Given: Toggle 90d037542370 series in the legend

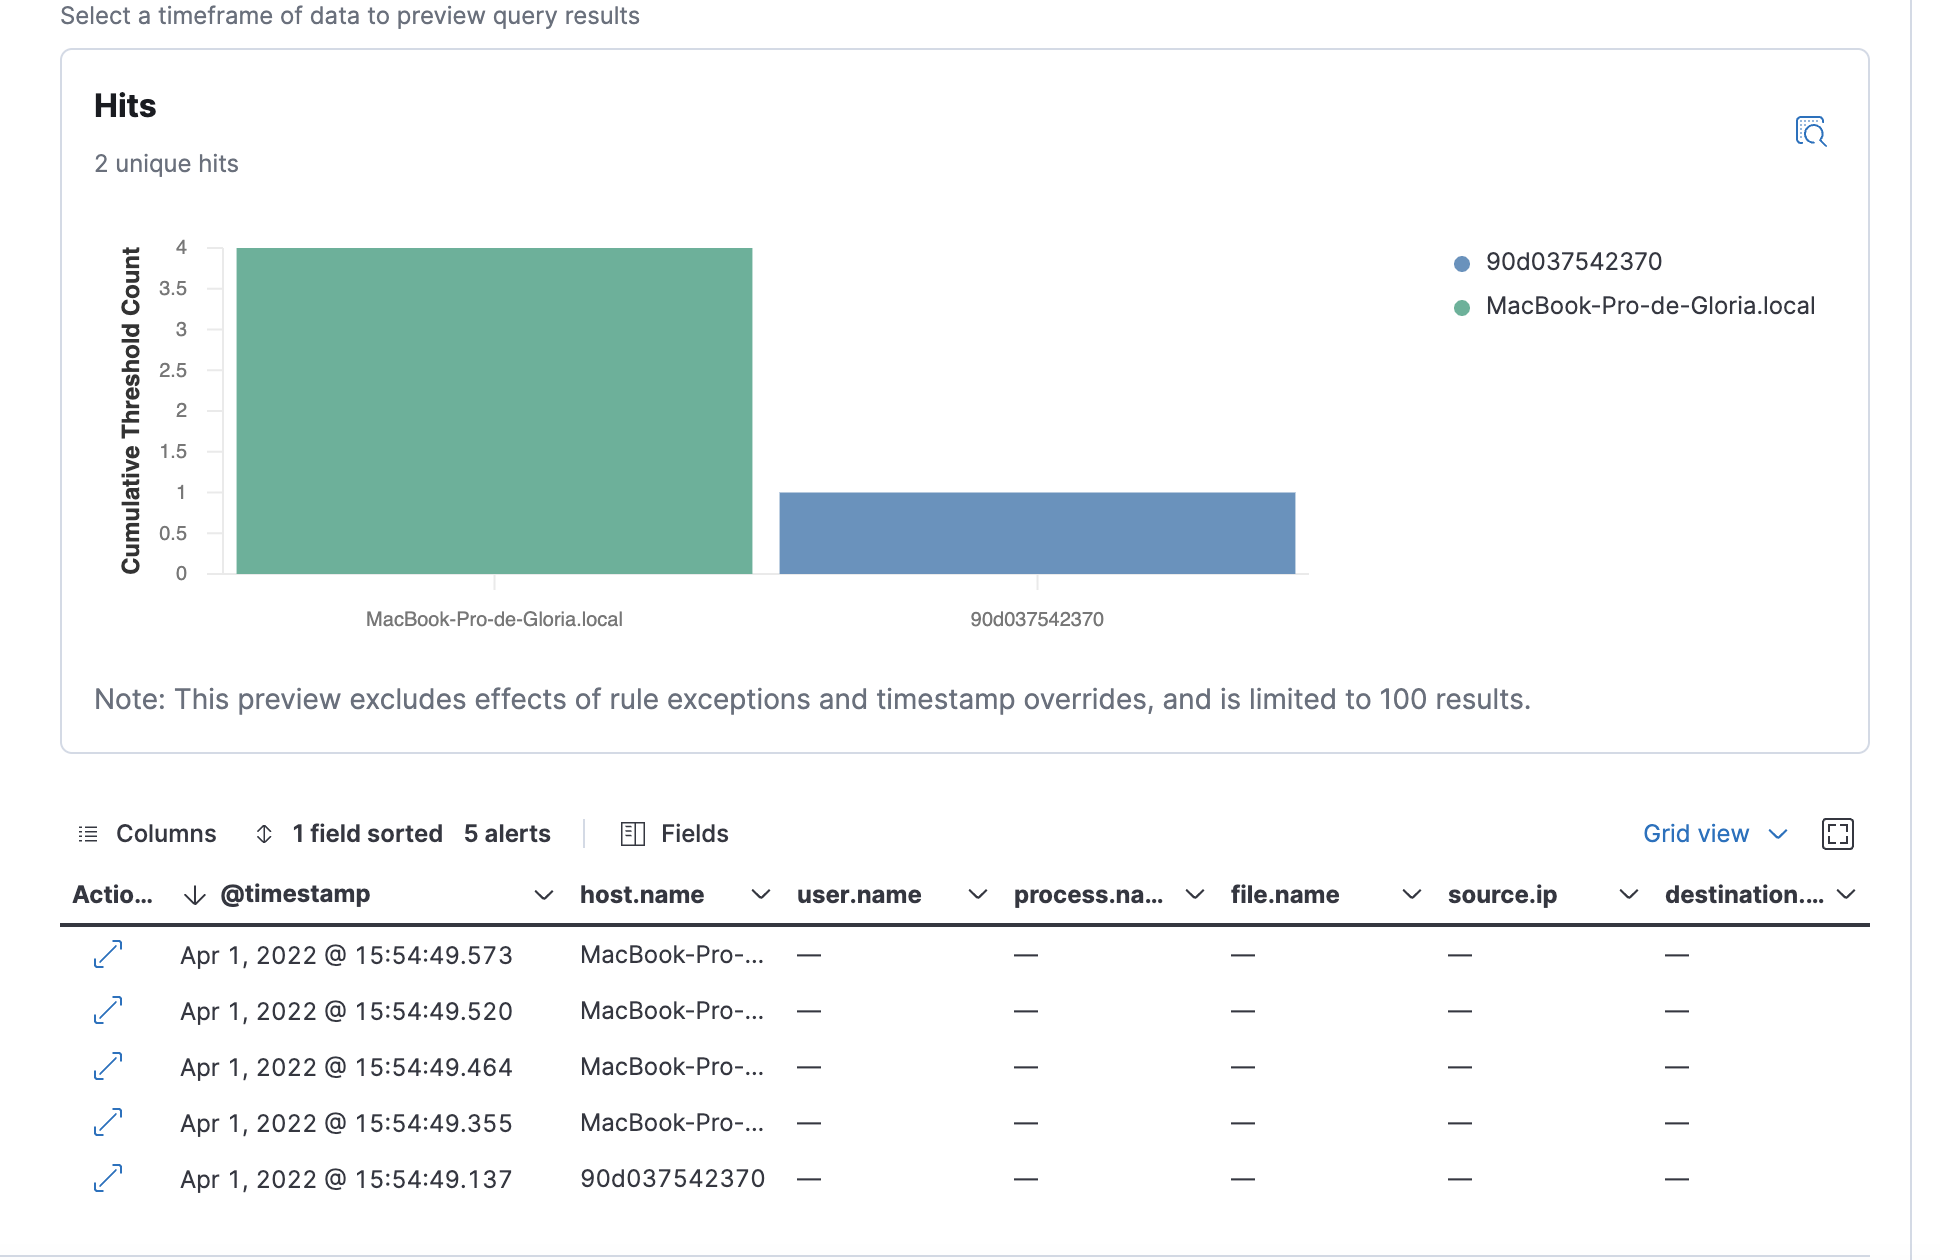Looking at the screenshot, I should (1573, 261).
